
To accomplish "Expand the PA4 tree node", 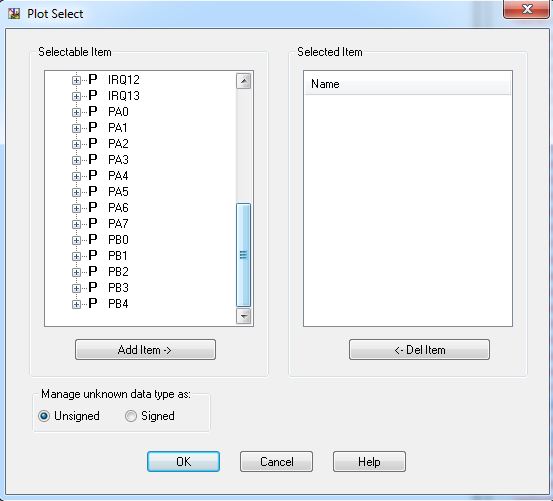I will coord(76,176).
